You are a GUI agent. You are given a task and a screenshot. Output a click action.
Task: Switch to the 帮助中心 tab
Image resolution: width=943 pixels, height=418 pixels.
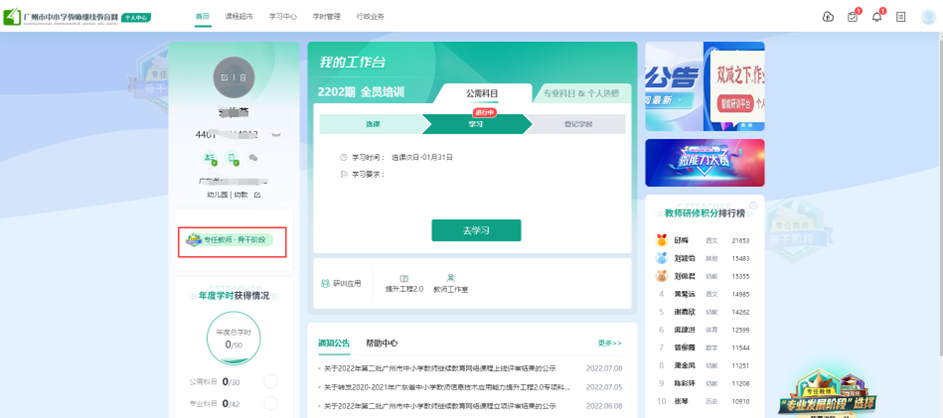click(x=381, y=343)
